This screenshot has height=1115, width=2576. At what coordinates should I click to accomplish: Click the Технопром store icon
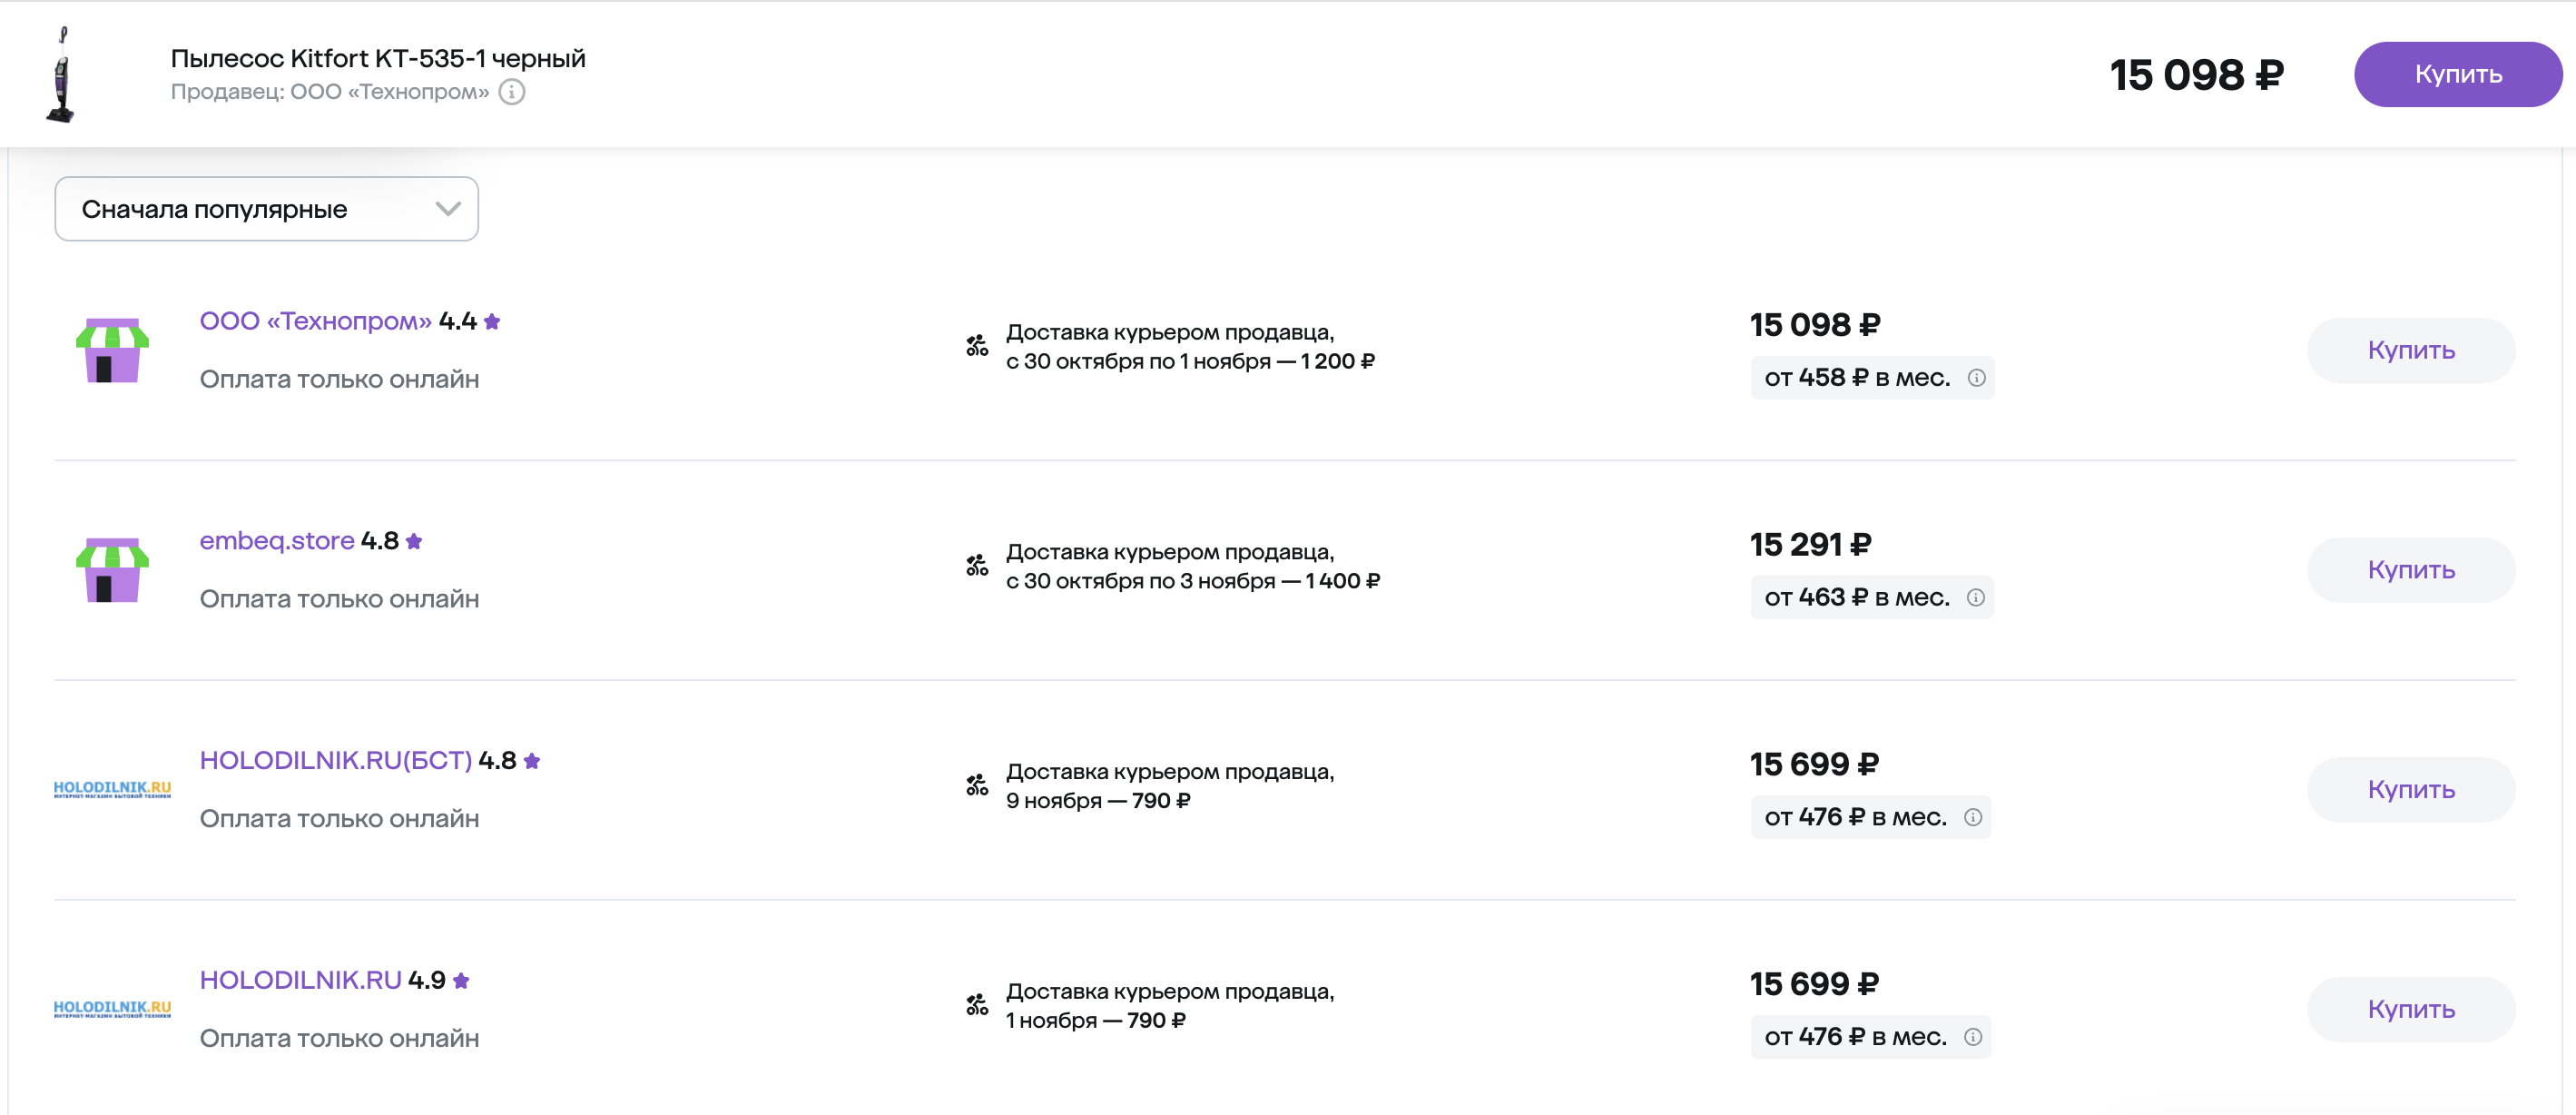click(x=112, y=350)
